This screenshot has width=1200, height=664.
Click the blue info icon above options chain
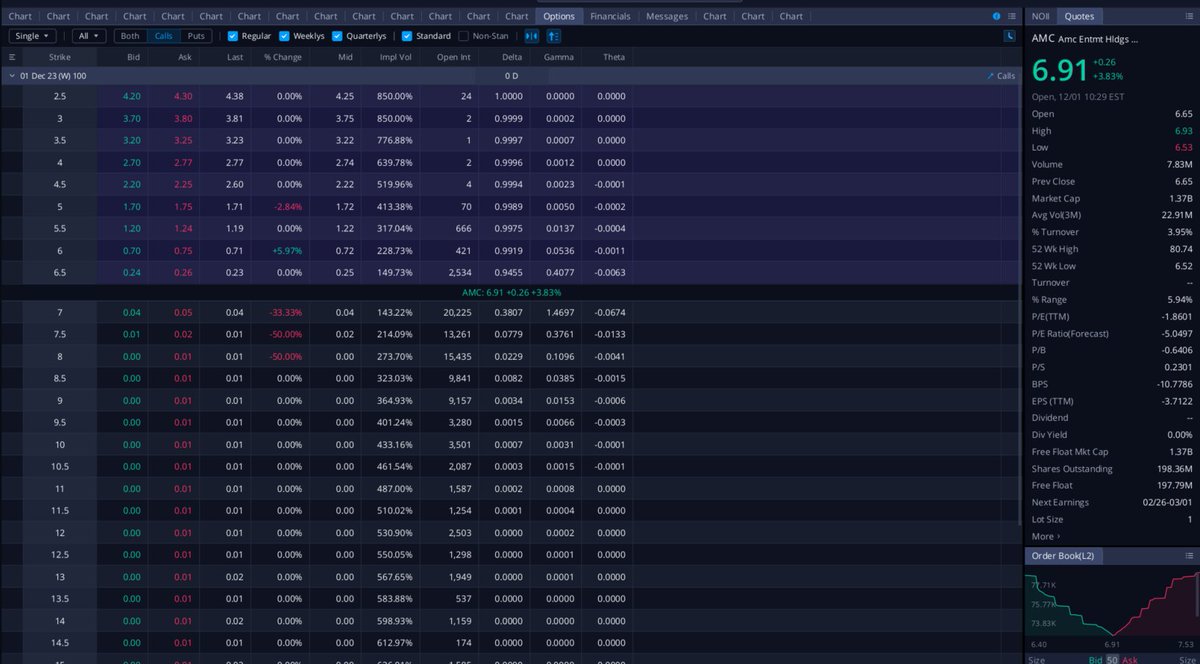pyautogui.click(x=996, y=16)
